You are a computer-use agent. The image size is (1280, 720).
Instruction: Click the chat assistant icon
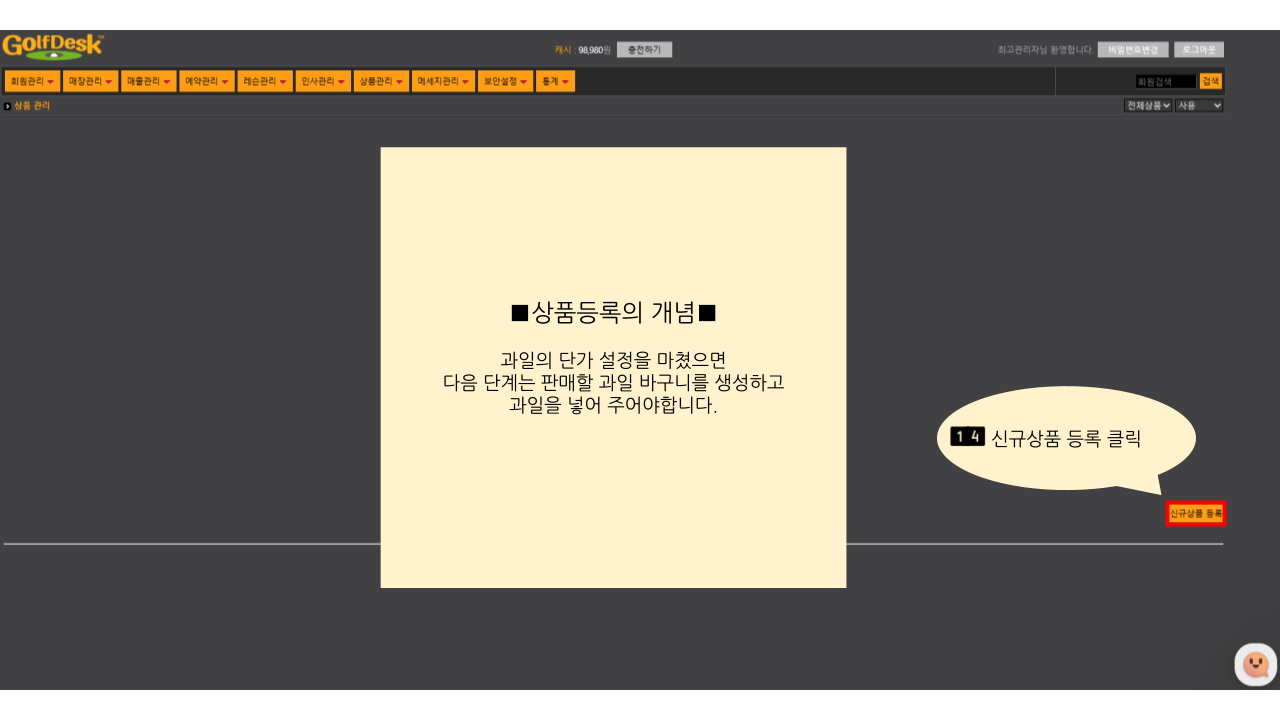point(1255,664)
